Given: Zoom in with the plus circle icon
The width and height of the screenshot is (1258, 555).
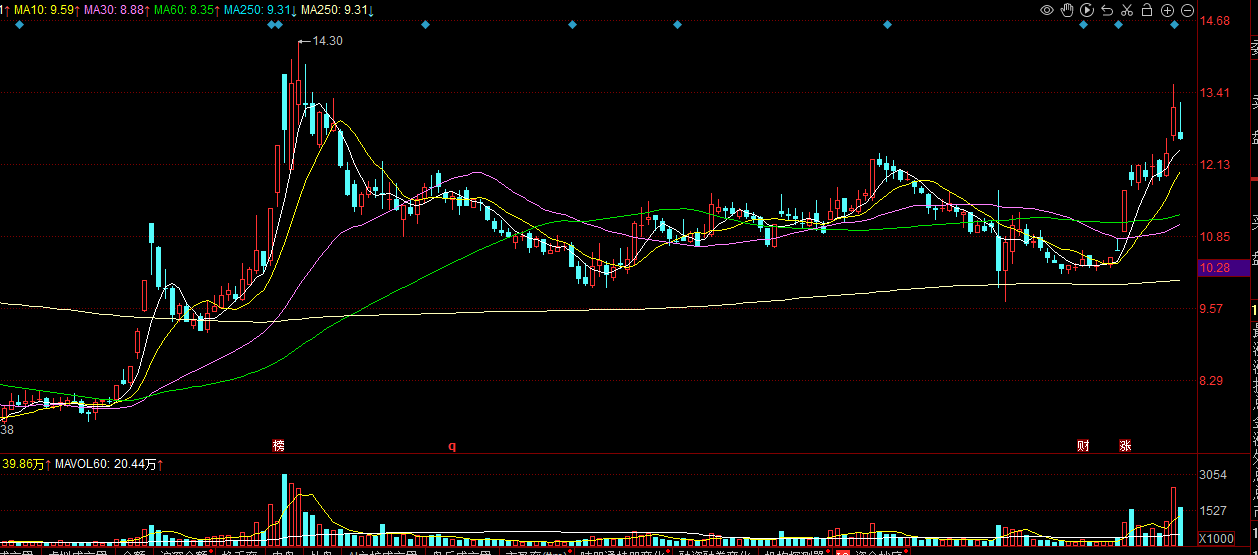Looking at the screenshot, I should coord(1167,10).
